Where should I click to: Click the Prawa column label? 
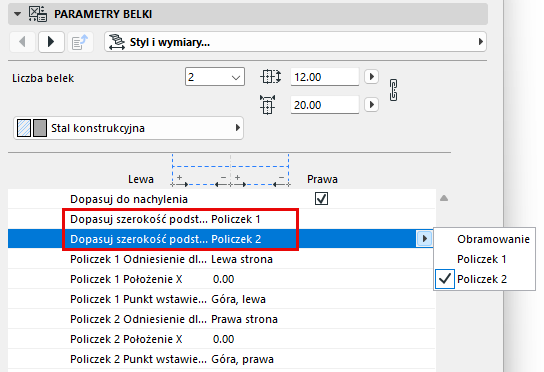(x=322, y=179)
